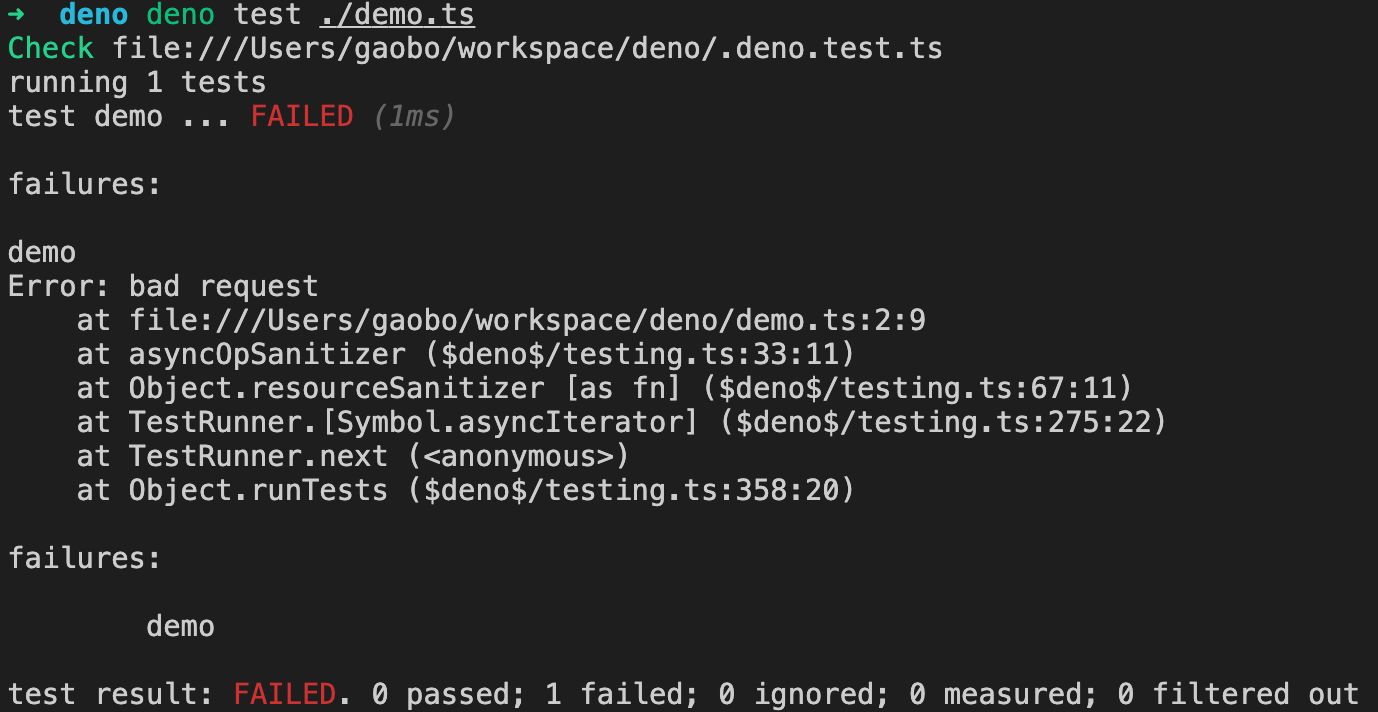Image resolution: width=1378 pixels, height=712 pixels.
Task: Click the red FAILED in test result summary
Action: [x=285, y=693]
